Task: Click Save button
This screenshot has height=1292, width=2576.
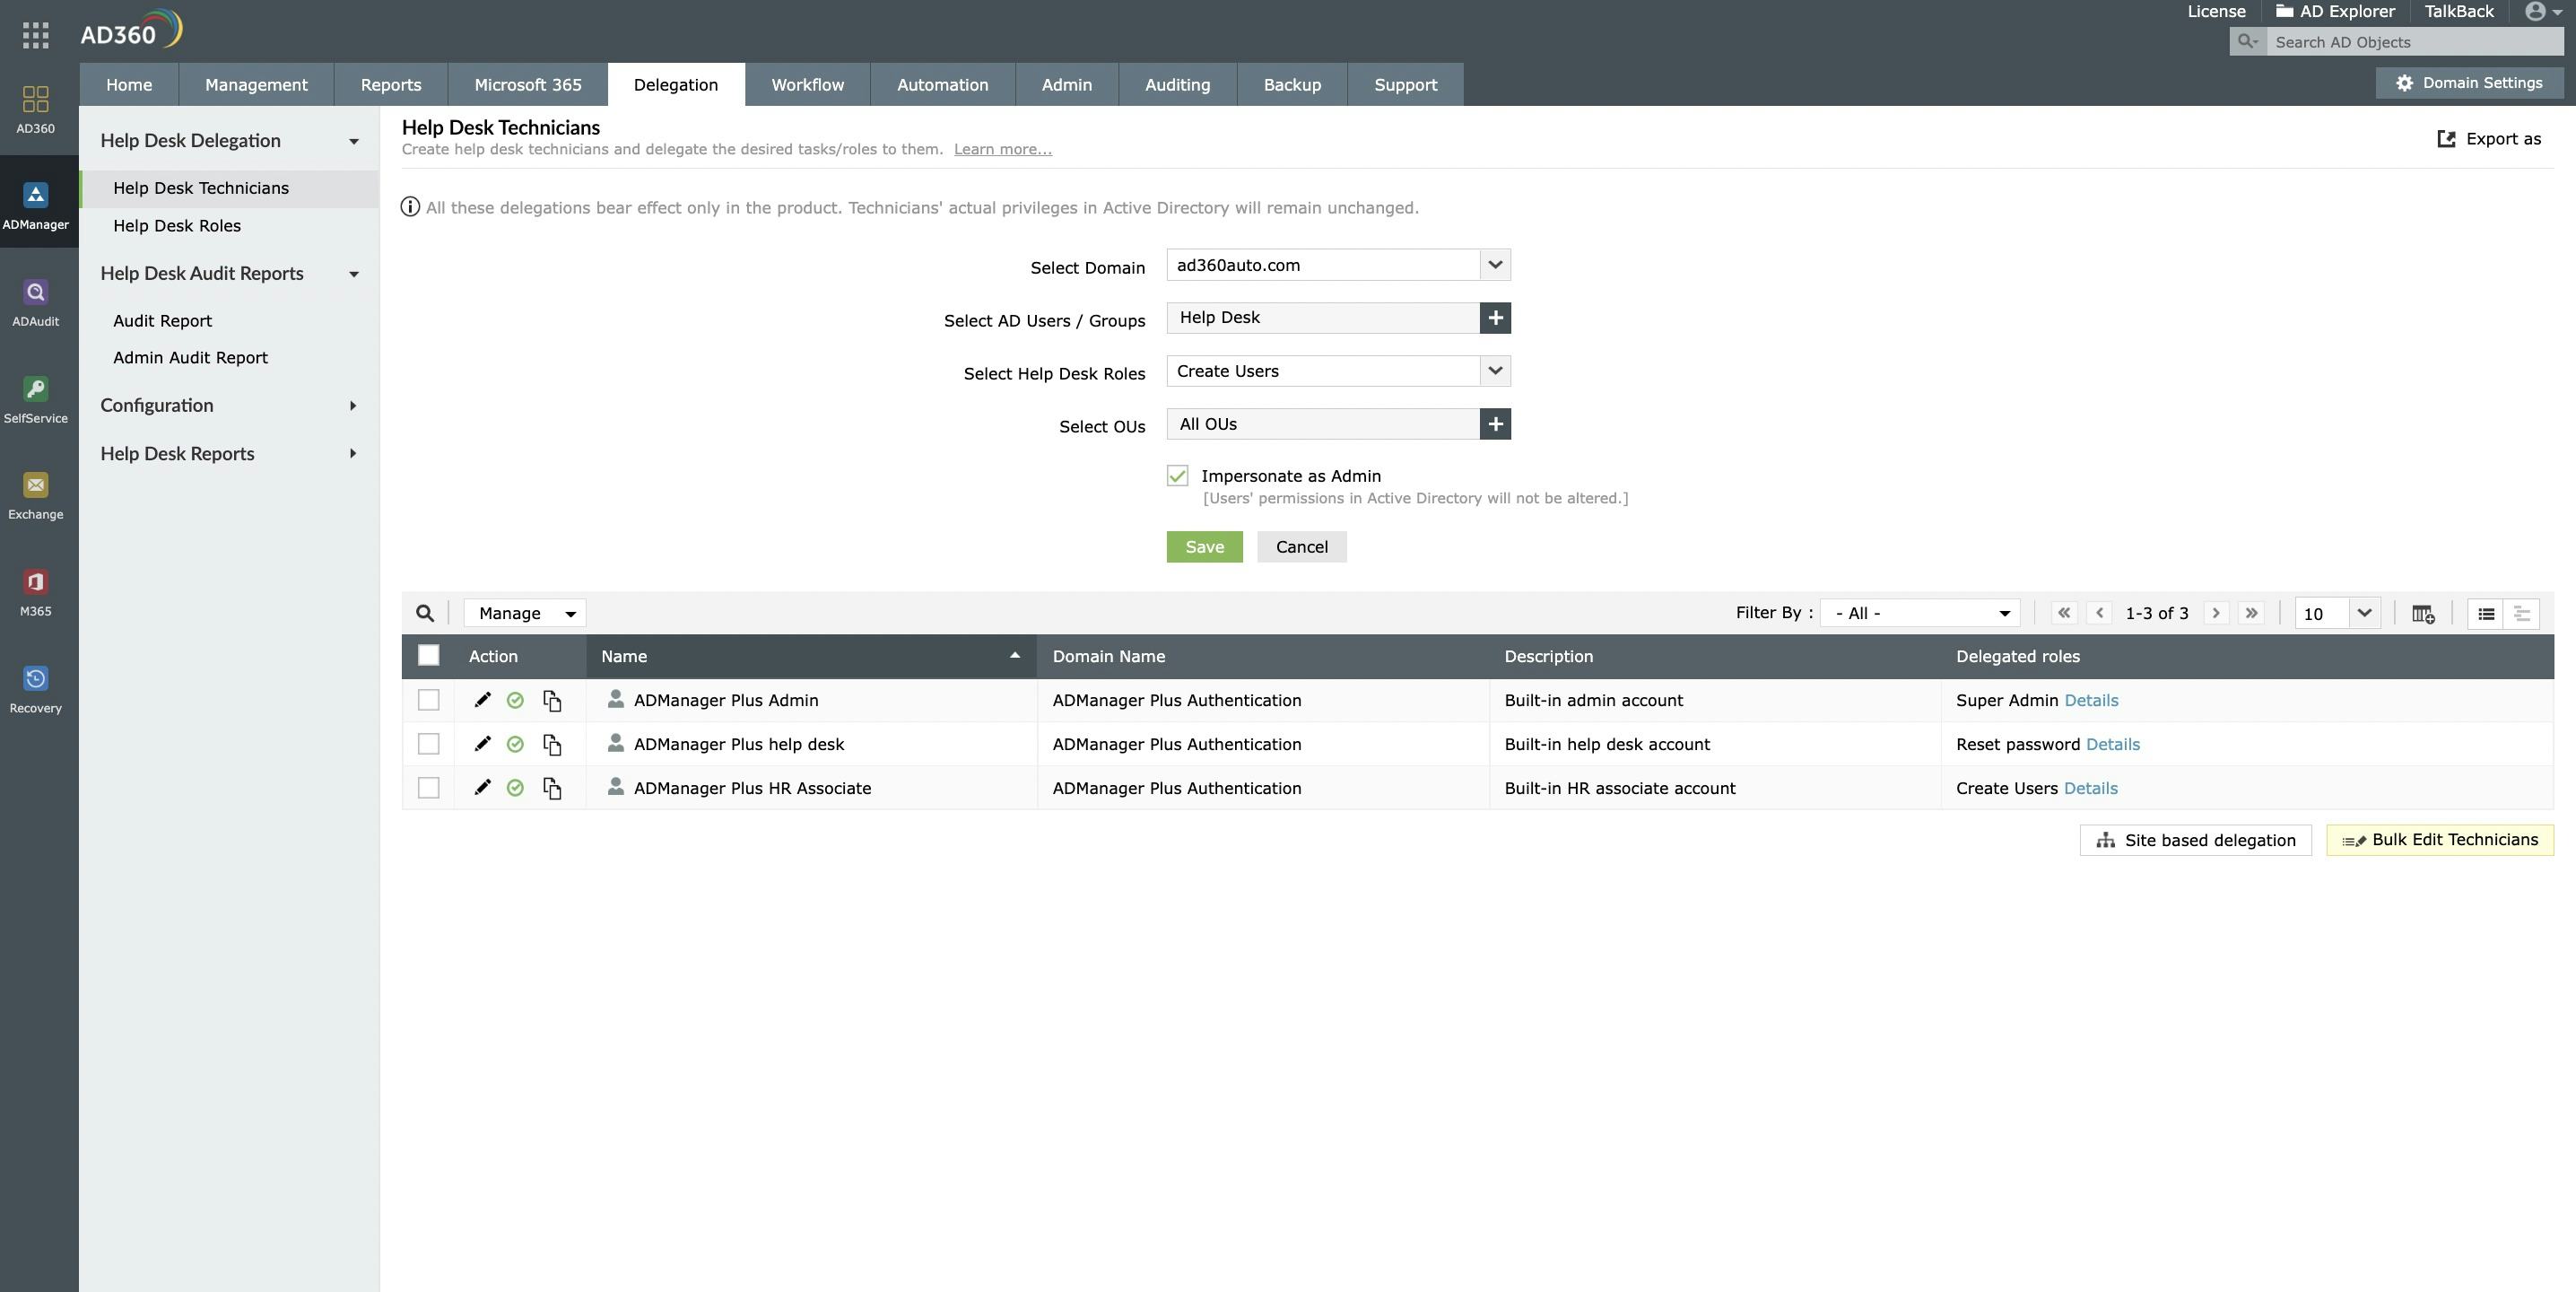Action: pyautogui.click(x=1204, y=546)
